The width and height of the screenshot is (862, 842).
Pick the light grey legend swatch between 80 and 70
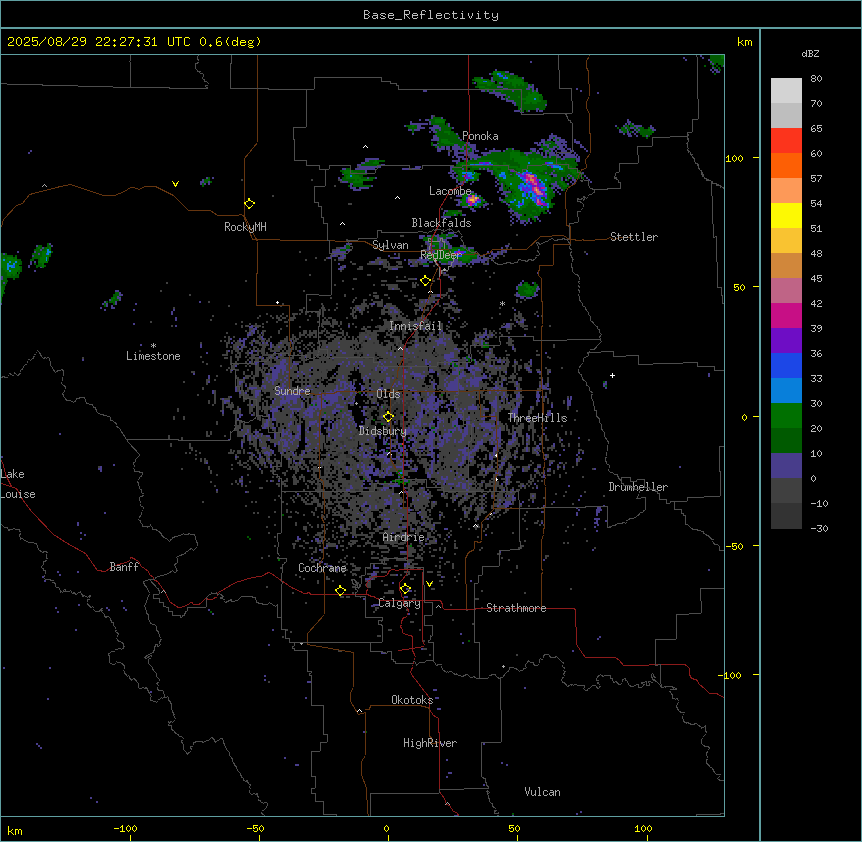(786, 91)
